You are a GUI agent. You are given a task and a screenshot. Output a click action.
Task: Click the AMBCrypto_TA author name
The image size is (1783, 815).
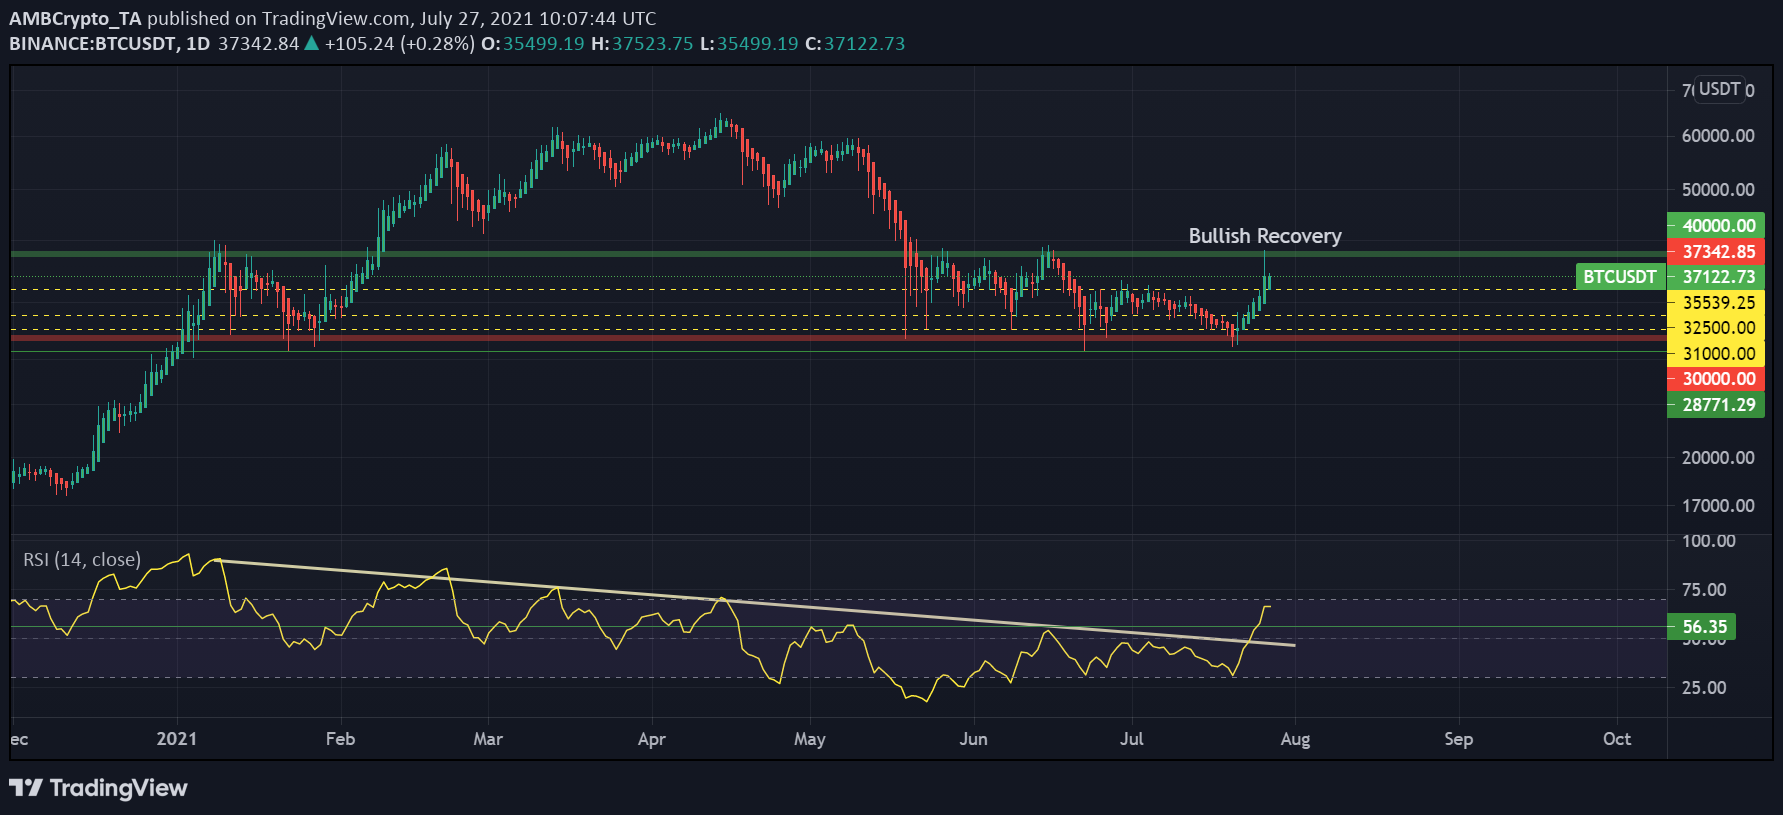coord(76,18)
